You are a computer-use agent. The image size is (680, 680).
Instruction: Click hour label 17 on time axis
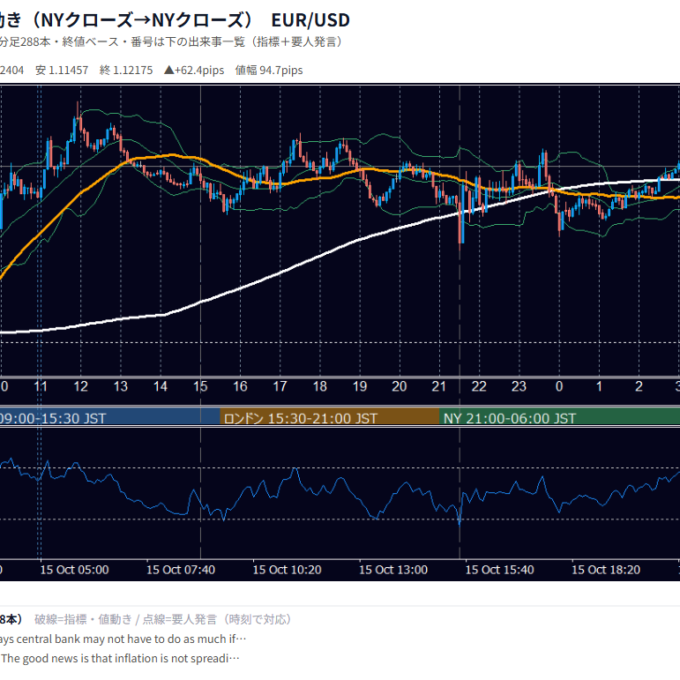coord(280,386)
